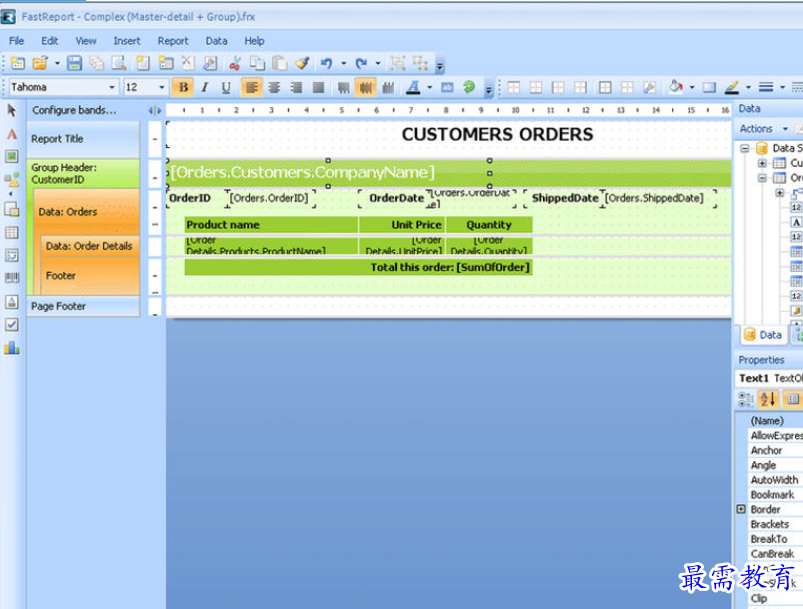The image size is (803, 609).
Task: Toggle left text alignment
Action: 251,87
